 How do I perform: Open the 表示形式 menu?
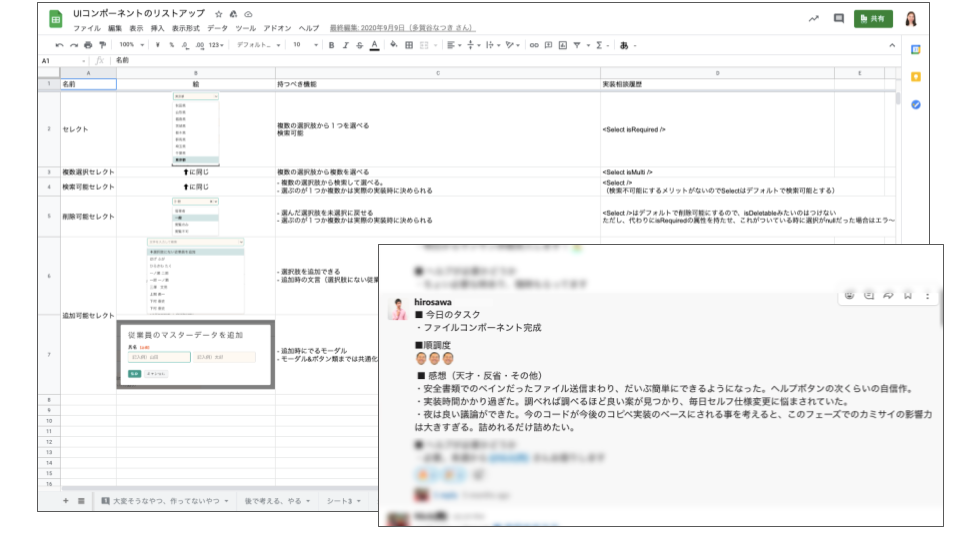click(186, 28)
